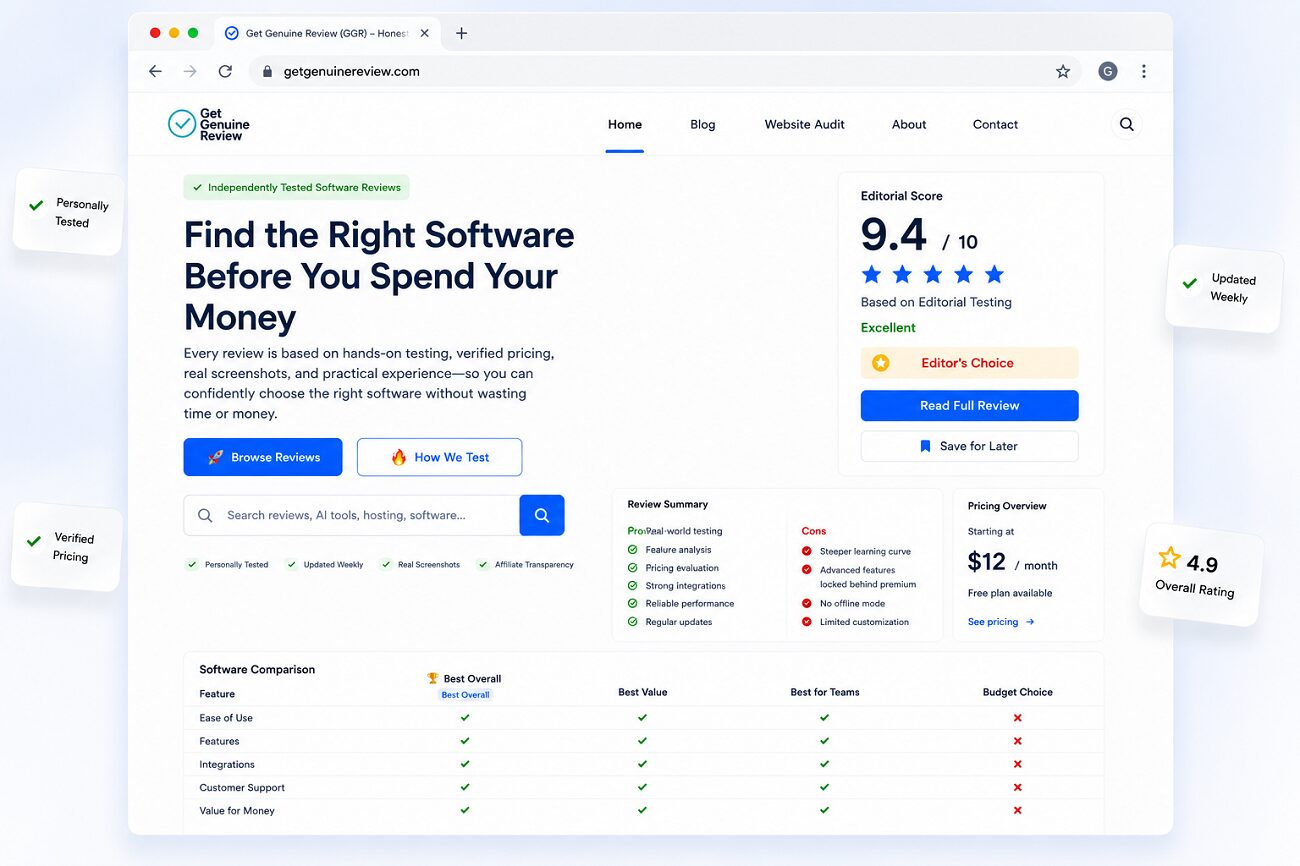Click the Browse Reviews button

click(x=263, y=457)
